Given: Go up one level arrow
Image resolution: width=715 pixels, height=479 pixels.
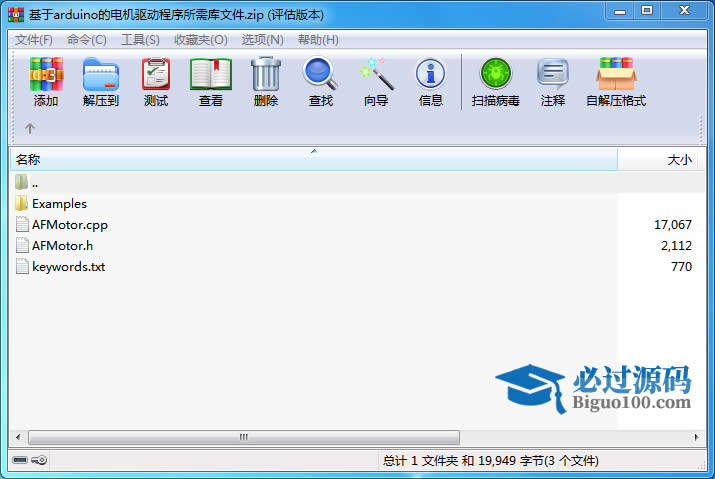Looking at the screenshot, I should 30,128.
